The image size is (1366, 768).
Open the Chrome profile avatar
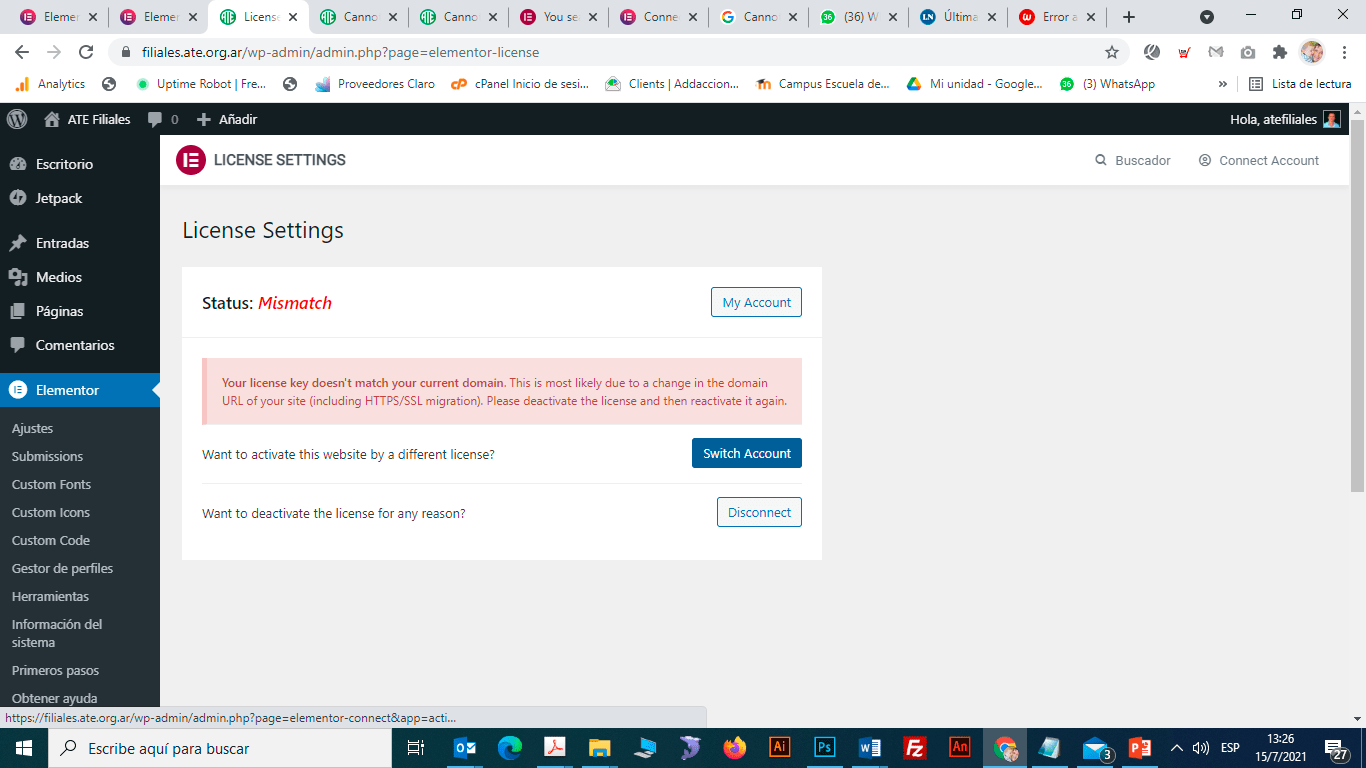pyautogui.click(x=1312, y=52)
